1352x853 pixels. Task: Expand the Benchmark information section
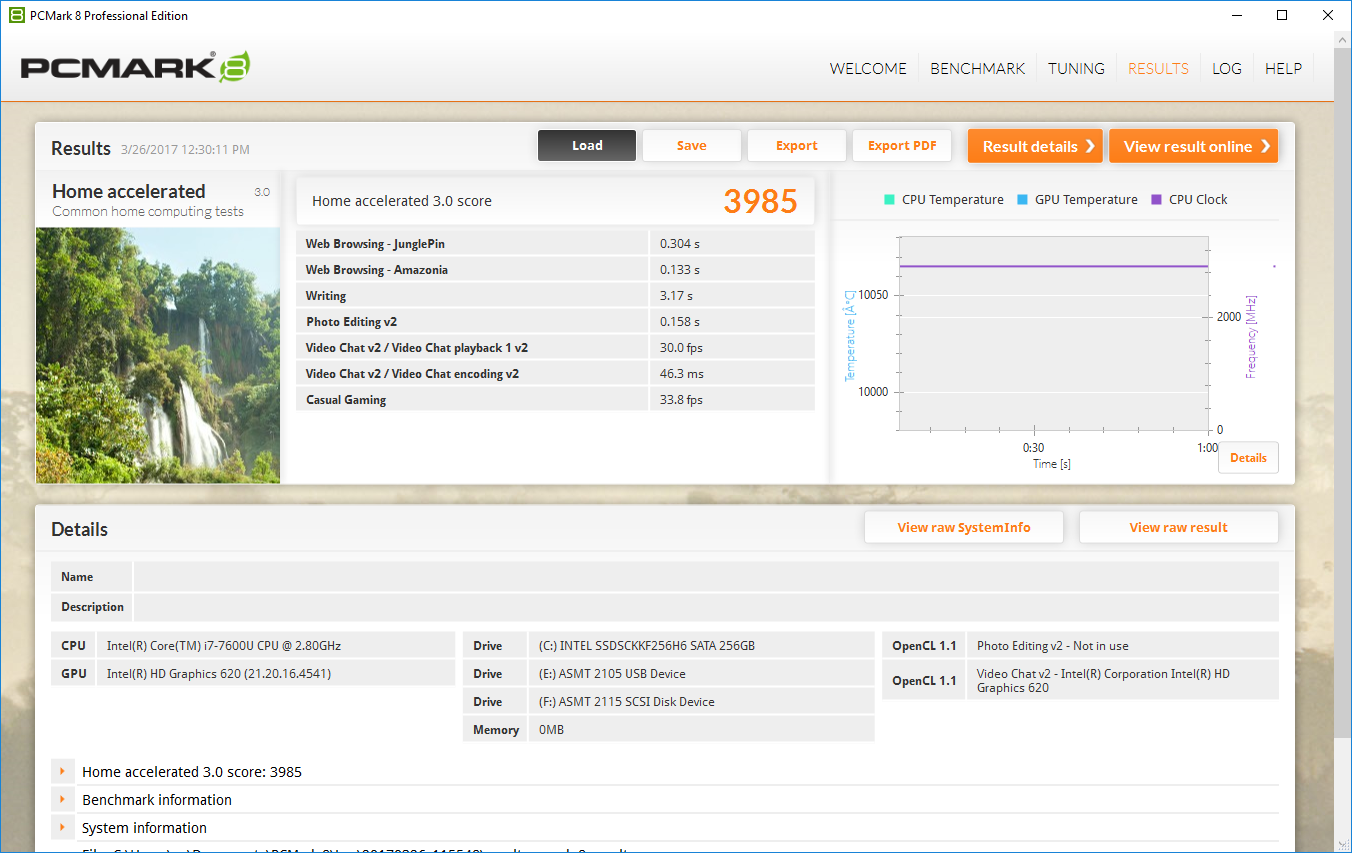click(62, 800)
